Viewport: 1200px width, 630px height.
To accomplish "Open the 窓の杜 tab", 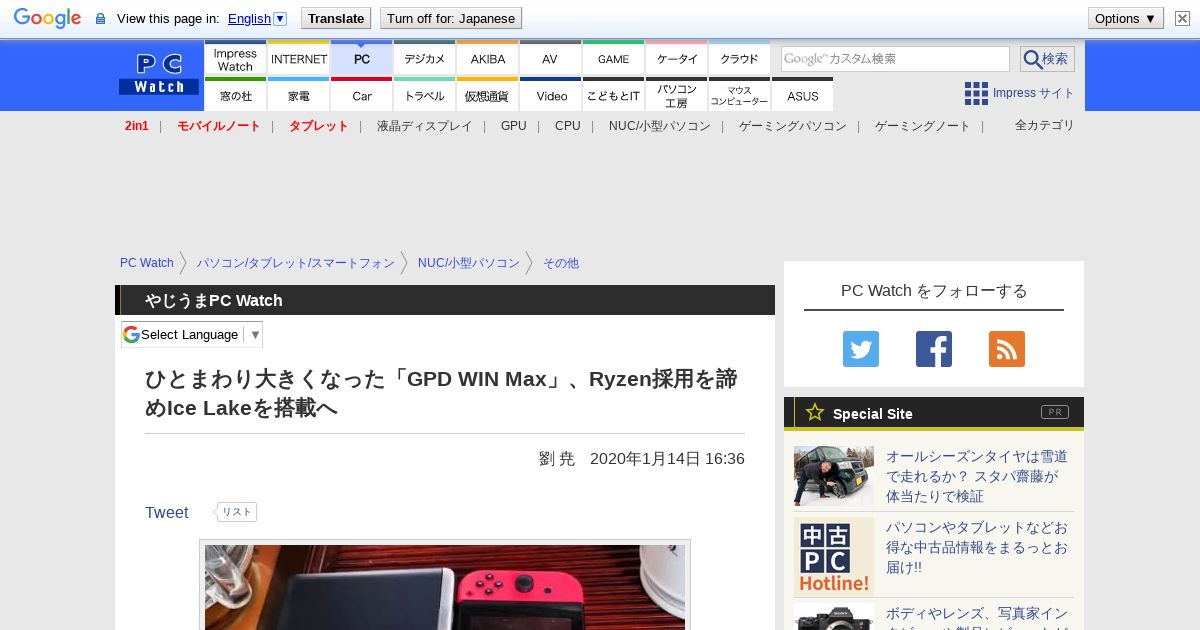I will (235, 95).
